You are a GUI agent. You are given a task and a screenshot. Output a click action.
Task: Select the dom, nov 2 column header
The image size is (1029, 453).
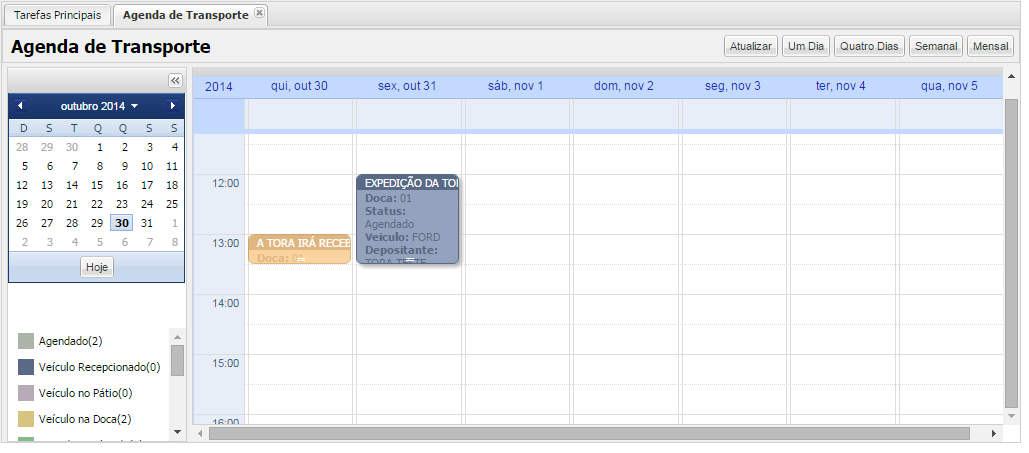point(623,86)
